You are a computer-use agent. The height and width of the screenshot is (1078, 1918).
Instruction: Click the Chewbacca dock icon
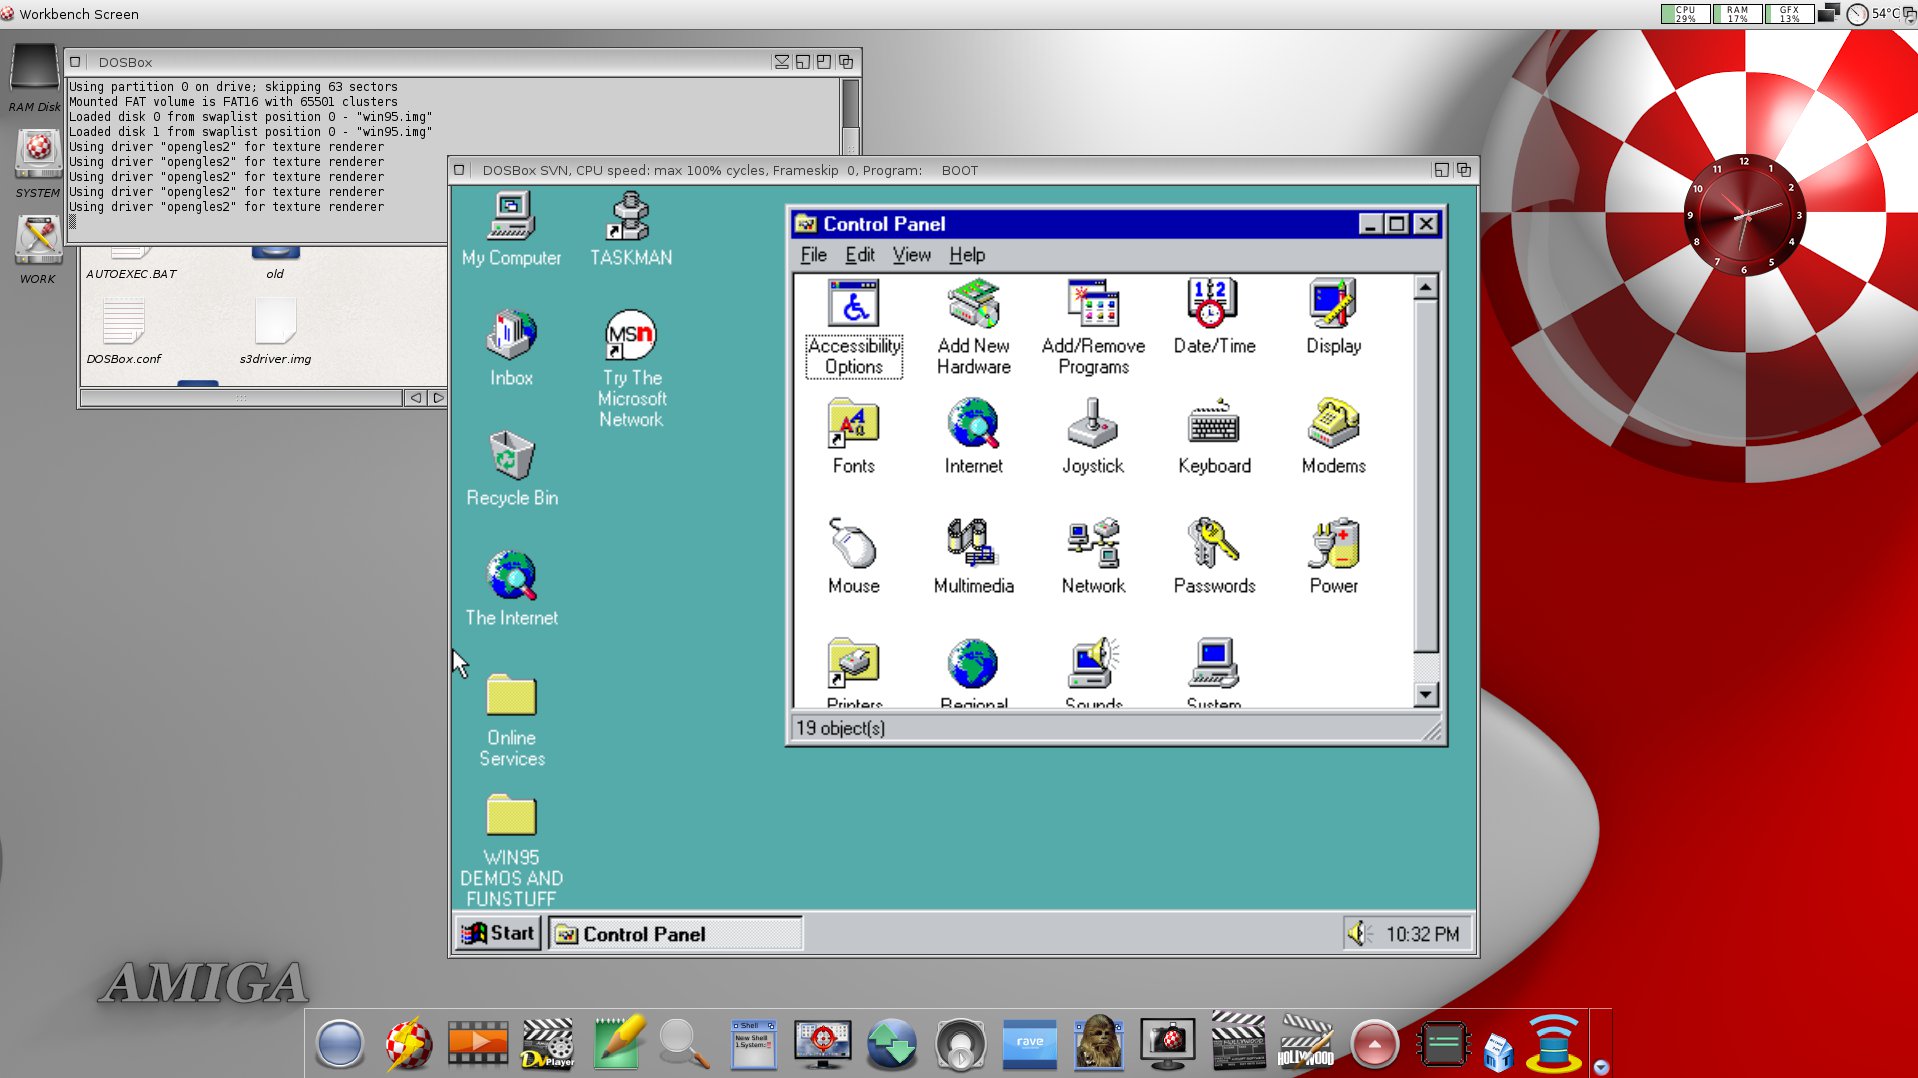click(1098, 1043)
